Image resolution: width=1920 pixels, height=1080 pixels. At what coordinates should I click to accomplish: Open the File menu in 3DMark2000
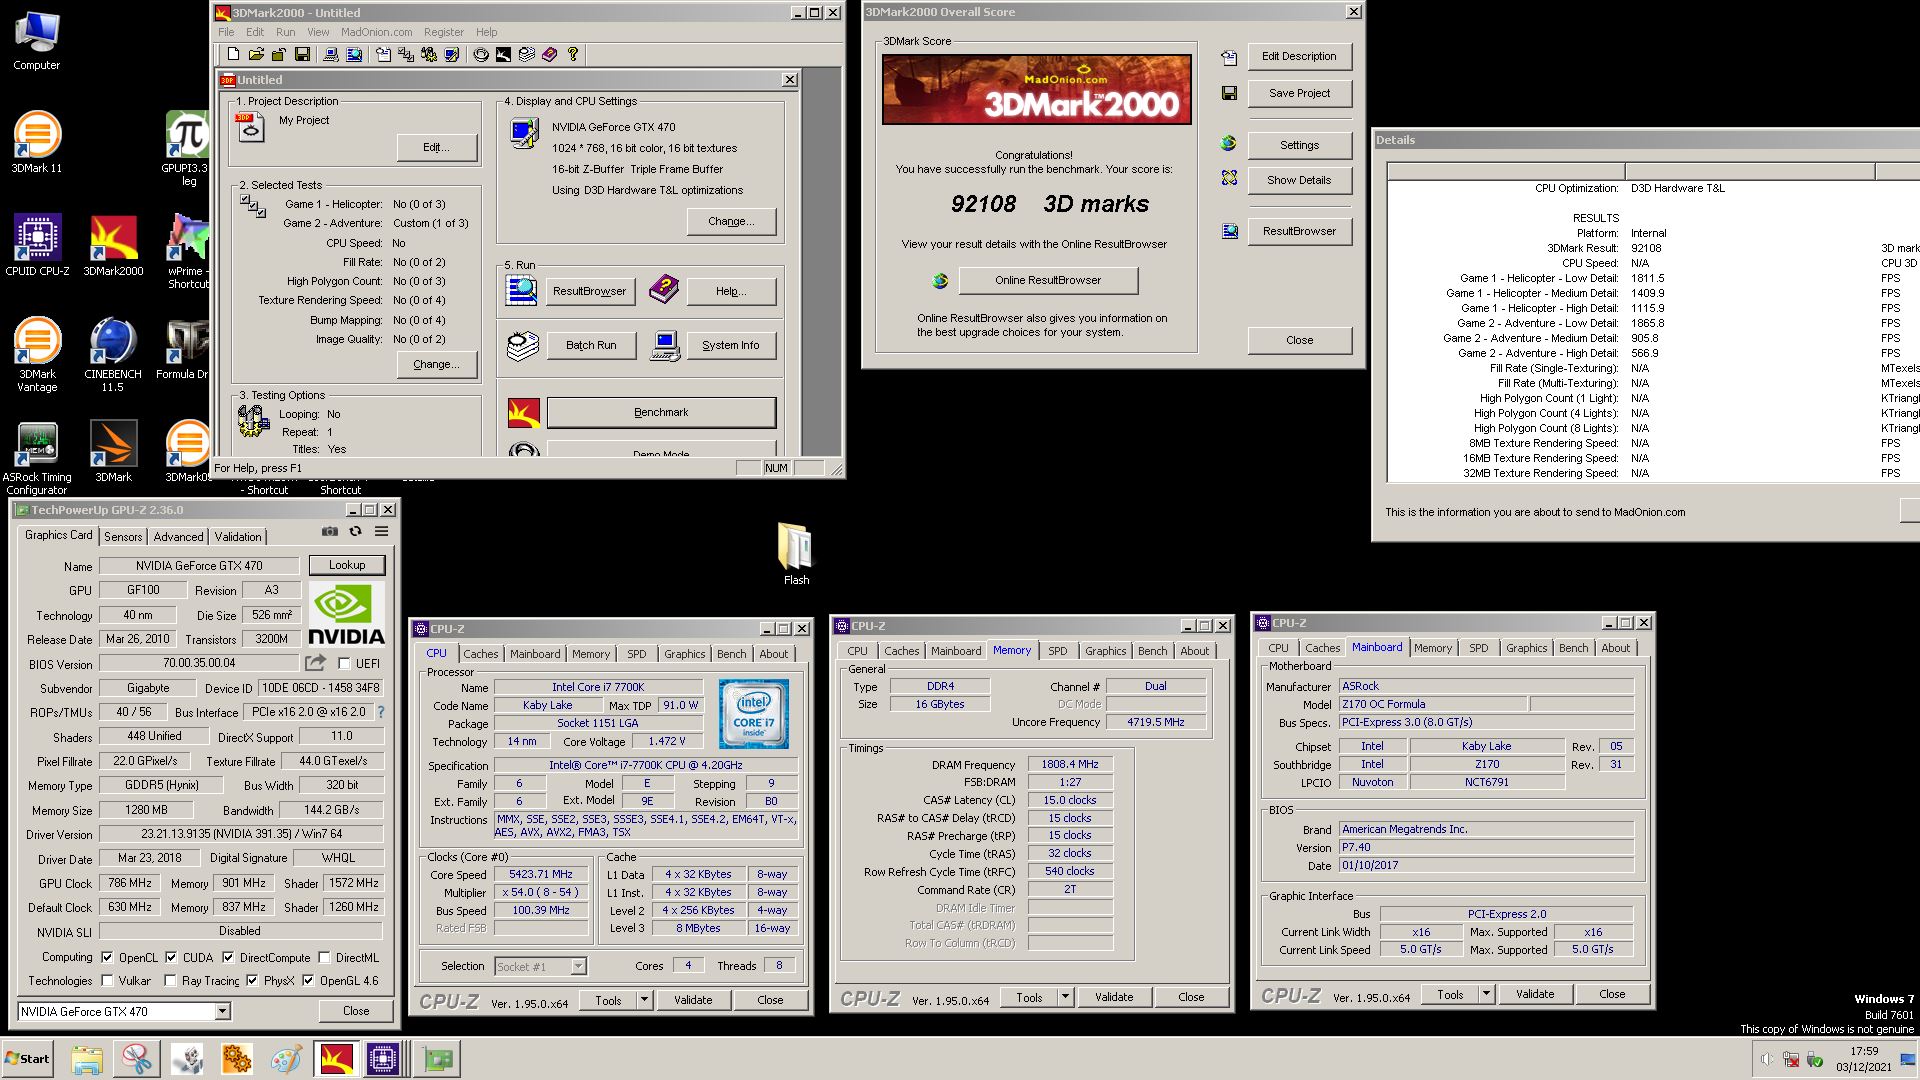tap(226, 32)
